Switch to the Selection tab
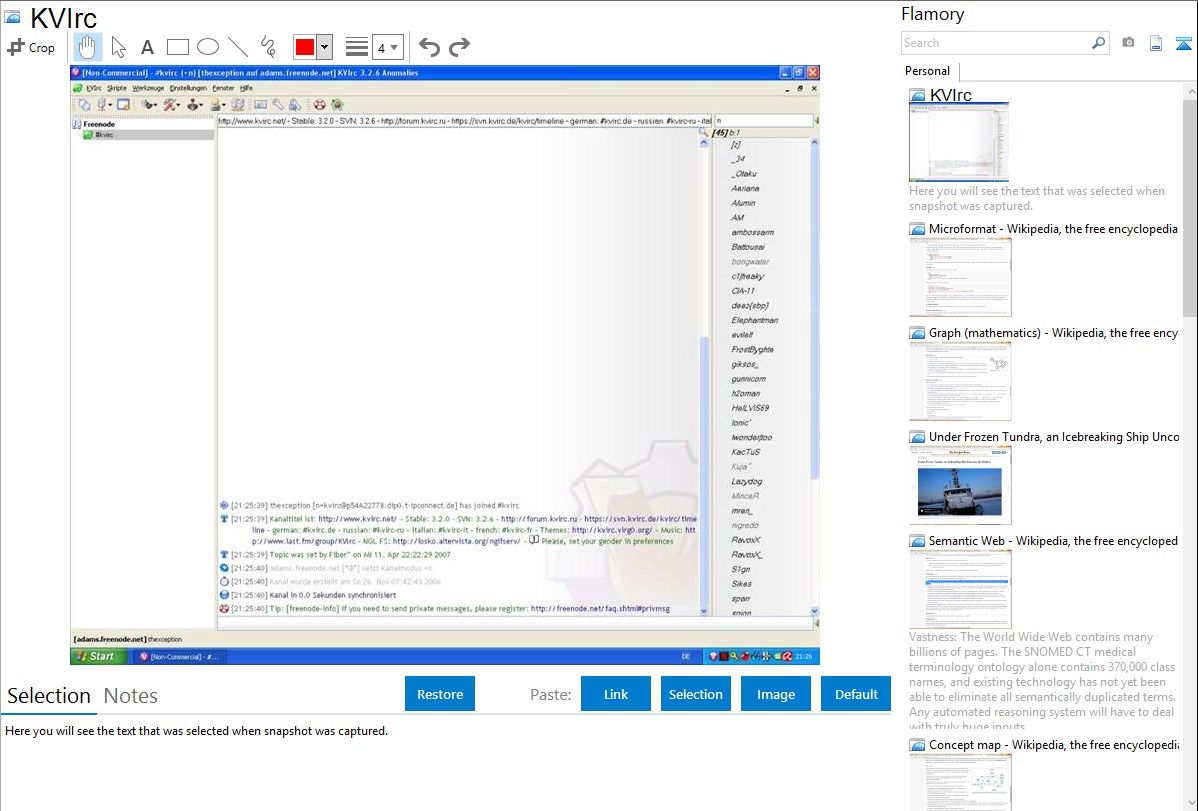This screenshot has width=1198, height=811. click(49, 696)
